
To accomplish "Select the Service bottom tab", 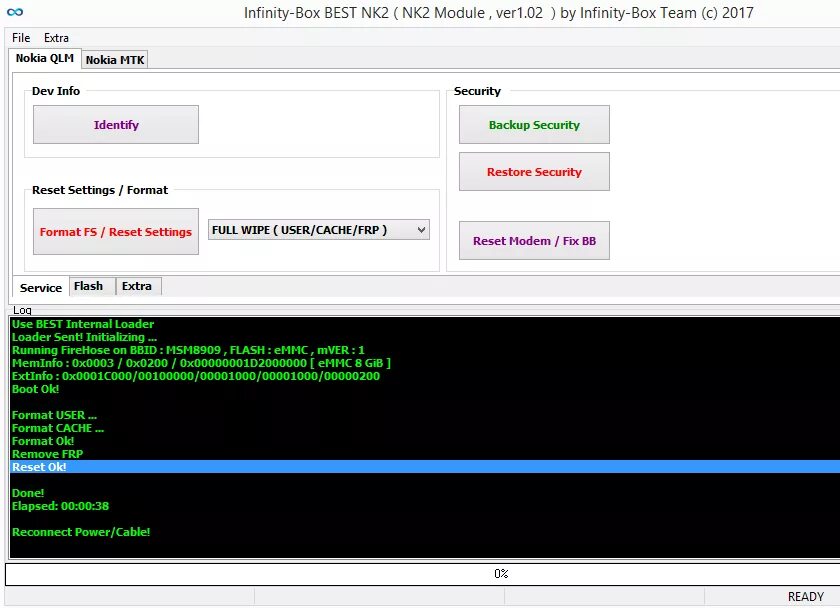I will pyautogui.click(x=41, y=288).
